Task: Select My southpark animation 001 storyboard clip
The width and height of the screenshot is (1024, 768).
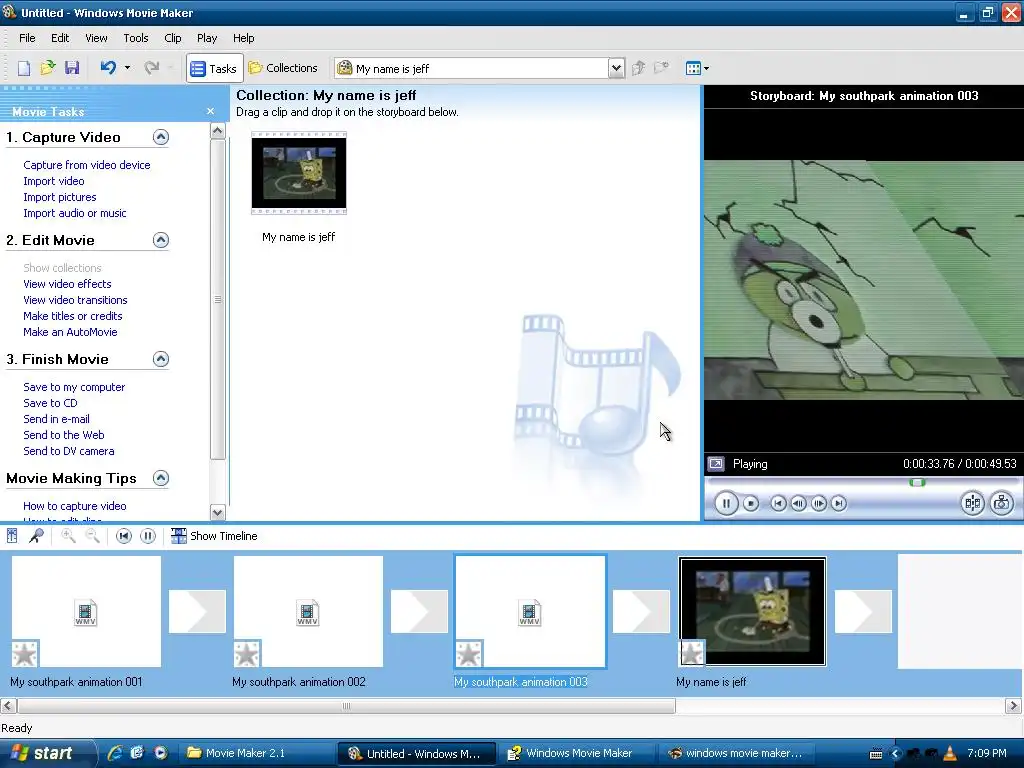Action: 86,611
